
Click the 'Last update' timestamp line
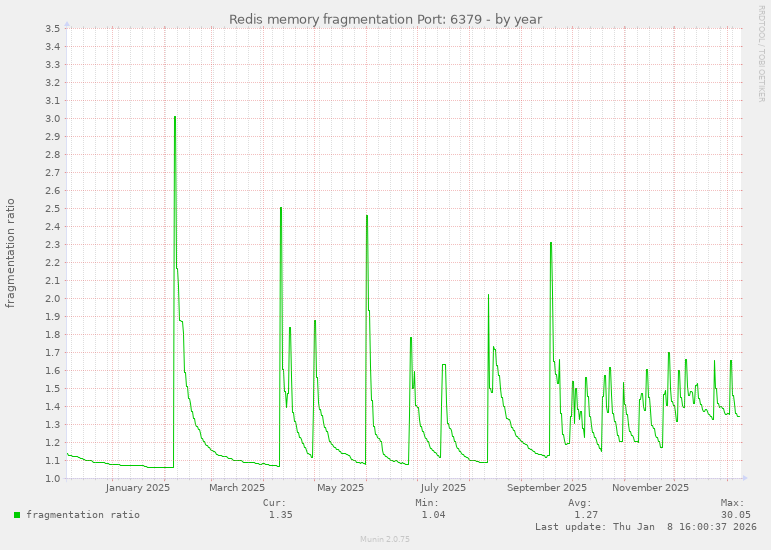(646, 526)
